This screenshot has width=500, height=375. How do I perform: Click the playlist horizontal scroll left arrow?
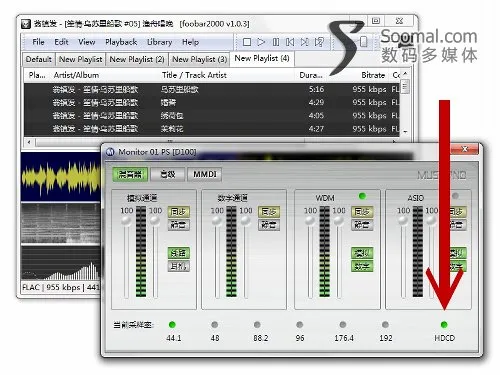pos(29,142)
